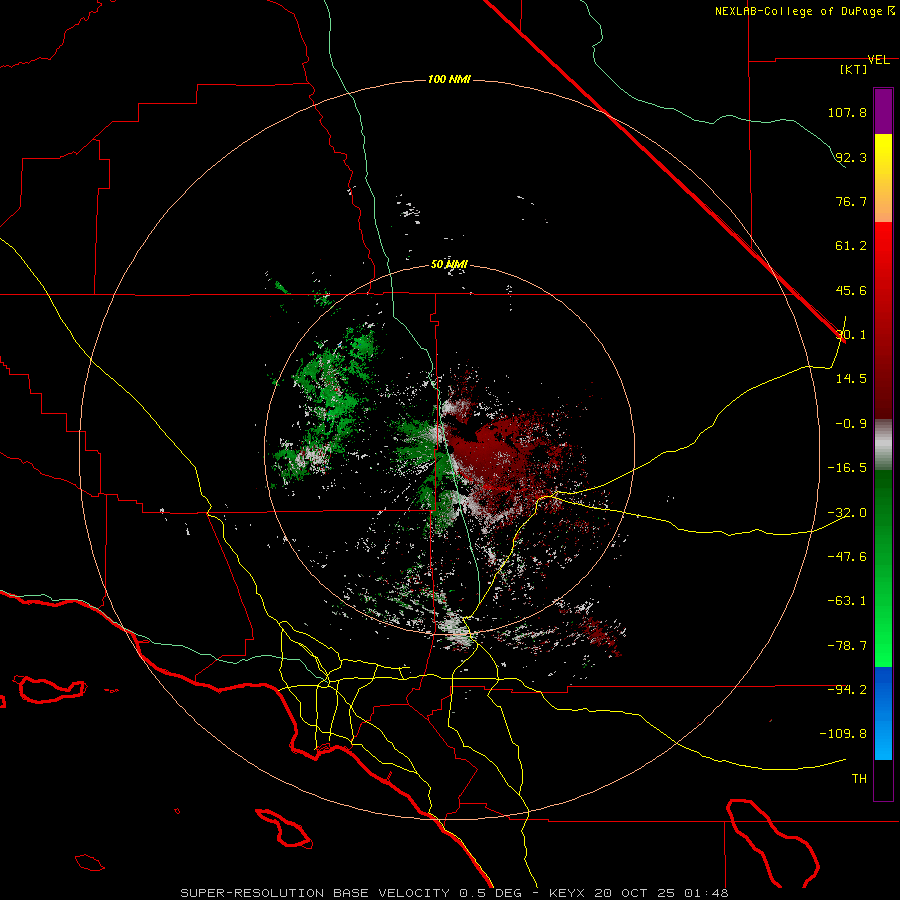Click the 14.5 velocity scale value
Viewport: 900px width, 900px height.
(851, 379)
